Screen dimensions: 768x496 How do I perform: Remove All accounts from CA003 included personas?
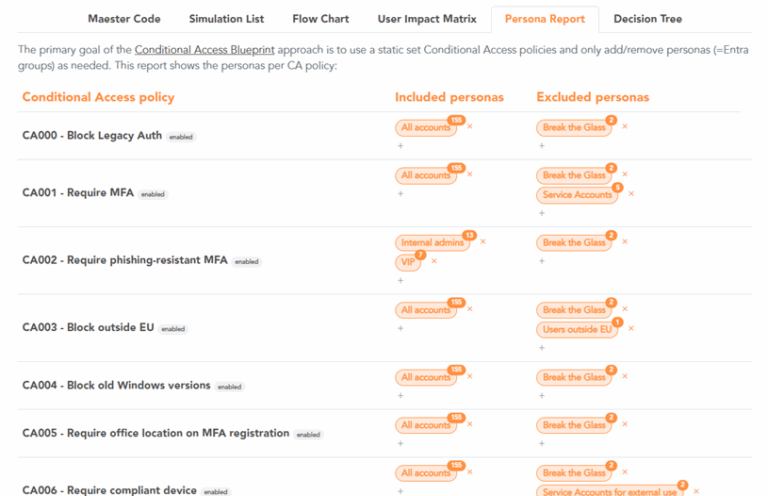(470, 309)
